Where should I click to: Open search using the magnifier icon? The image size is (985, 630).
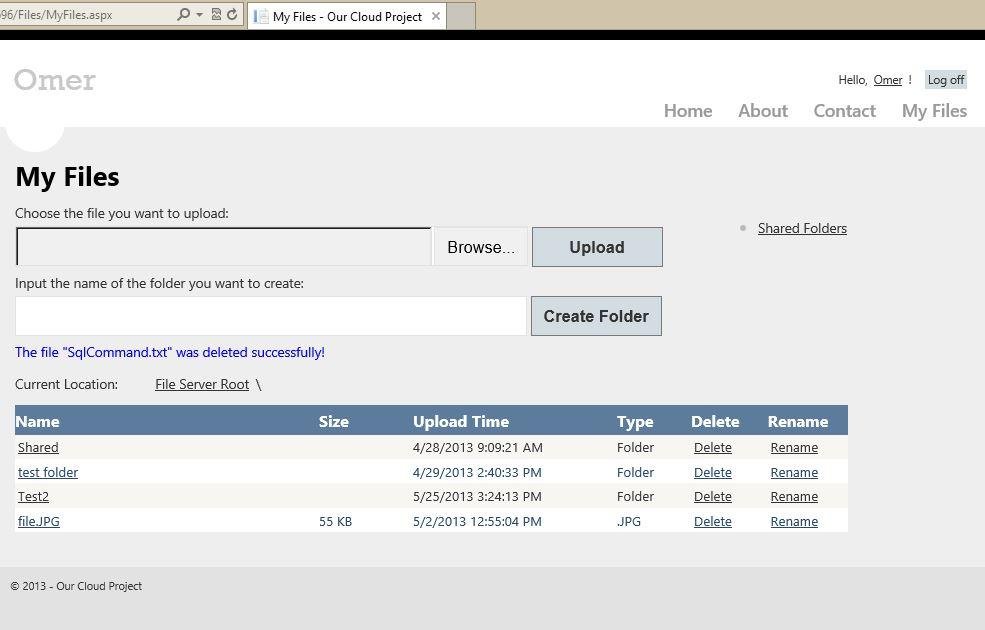184,14
